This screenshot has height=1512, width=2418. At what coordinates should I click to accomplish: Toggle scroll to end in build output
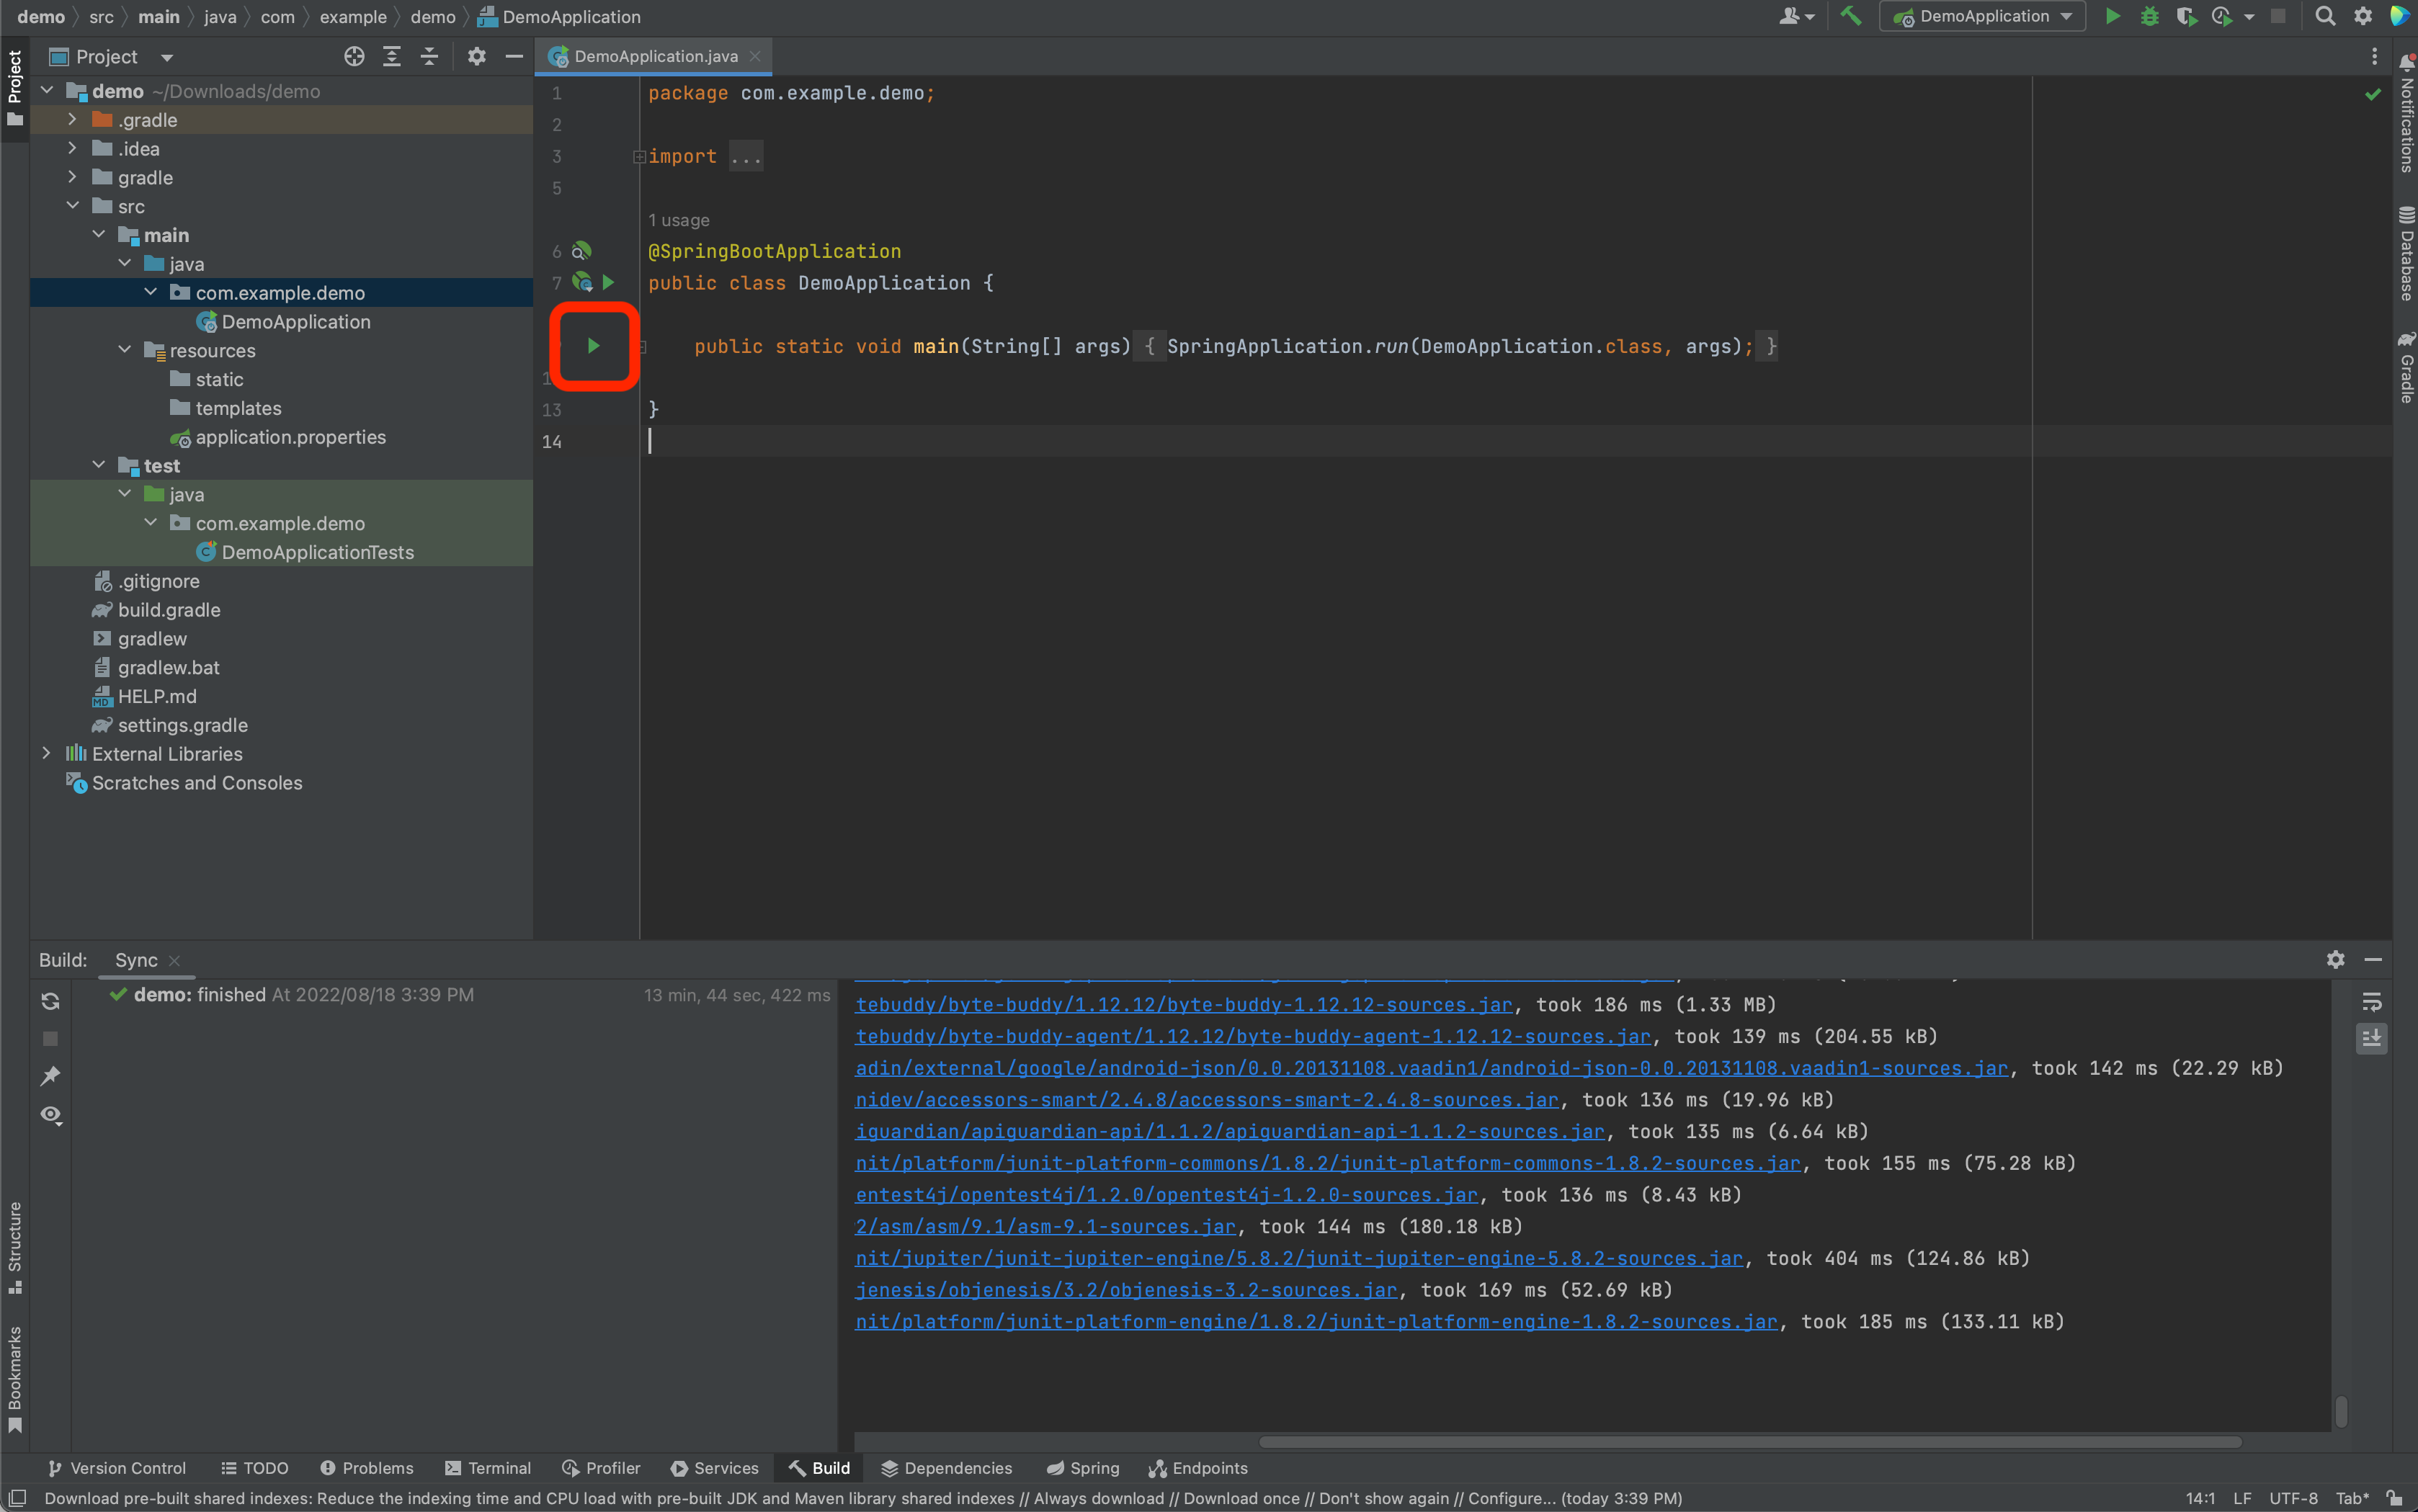pyautogui.click(x=2371, y=1039)
